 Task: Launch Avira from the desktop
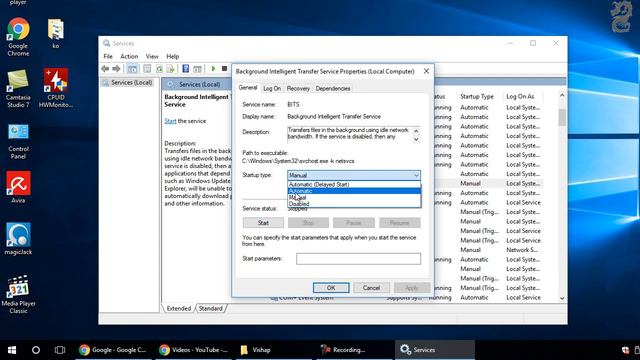[x=18, y=187]
